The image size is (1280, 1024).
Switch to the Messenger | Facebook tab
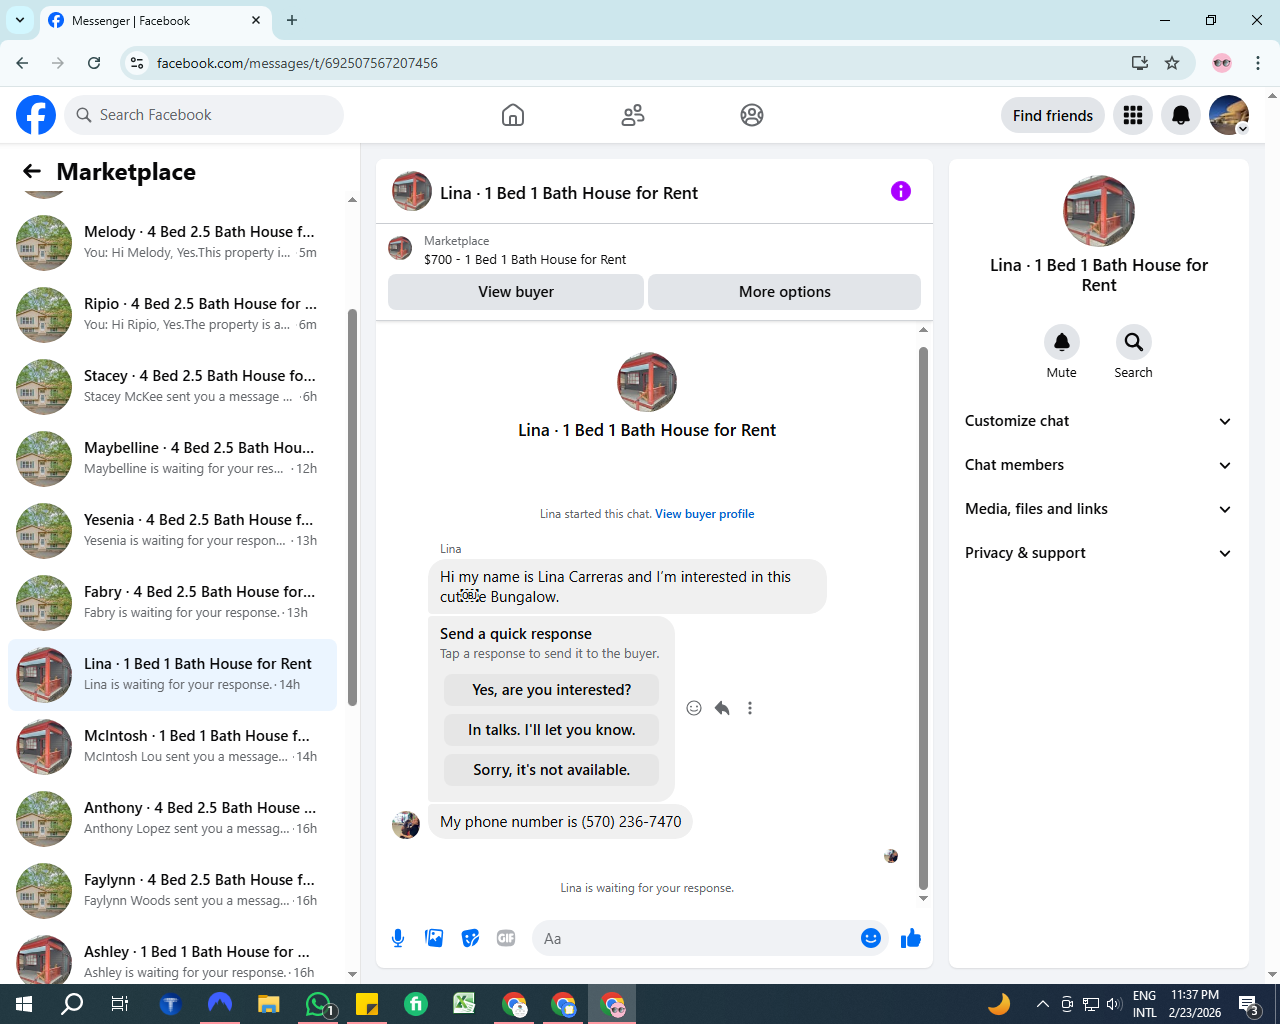(155, 20)
